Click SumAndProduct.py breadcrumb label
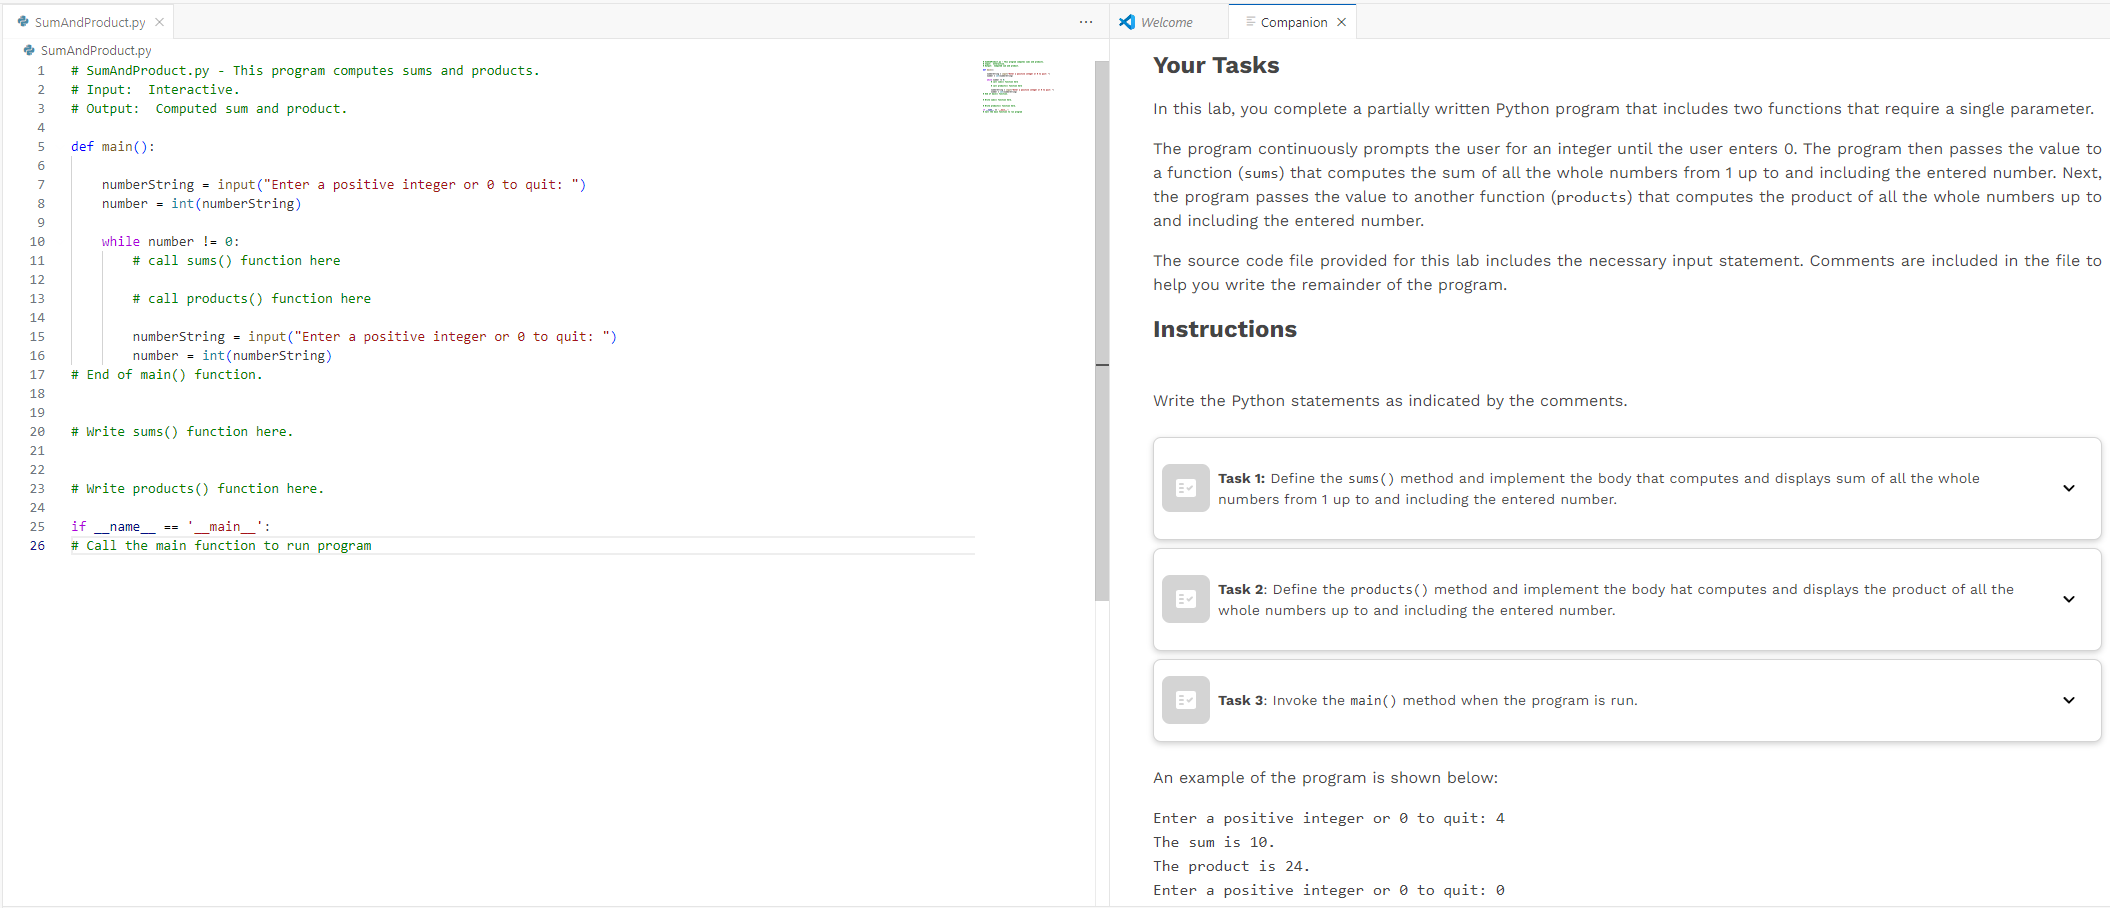Viewport: 2110px width, 908px height. click(96, 50)
